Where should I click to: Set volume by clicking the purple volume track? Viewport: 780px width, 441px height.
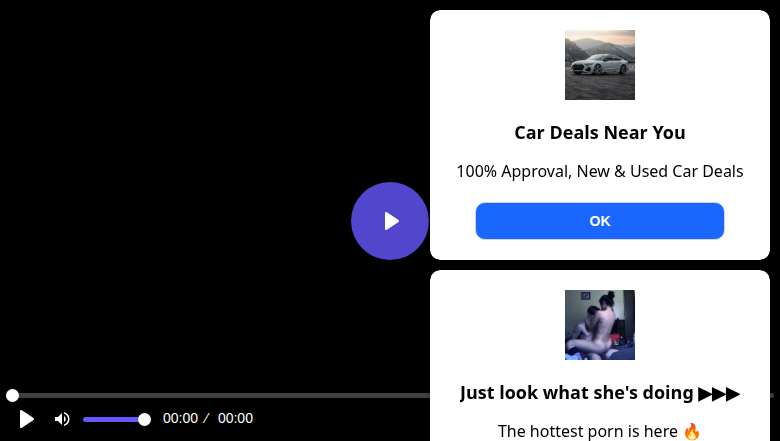[111, 420]
